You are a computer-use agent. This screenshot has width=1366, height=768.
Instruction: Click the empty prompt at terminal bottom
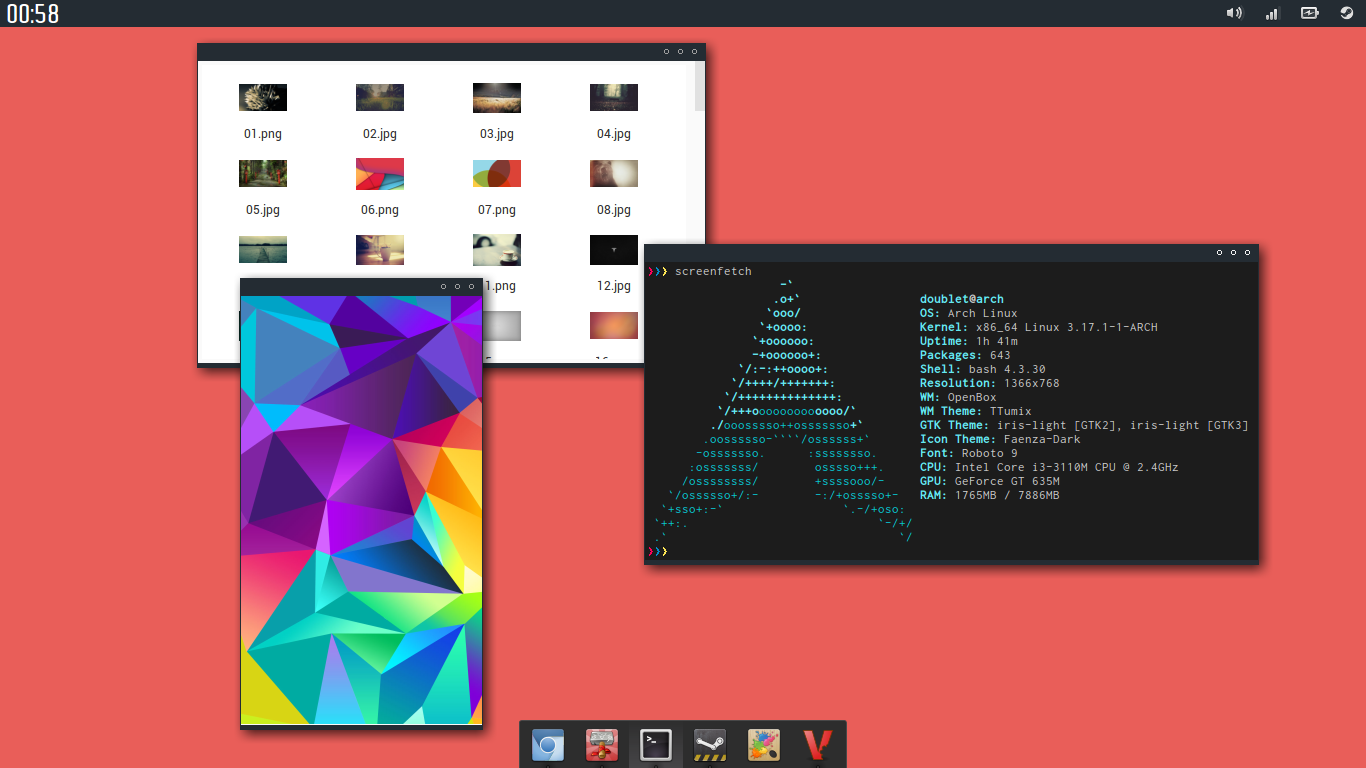pyautogui.click(x=658, y=551)
